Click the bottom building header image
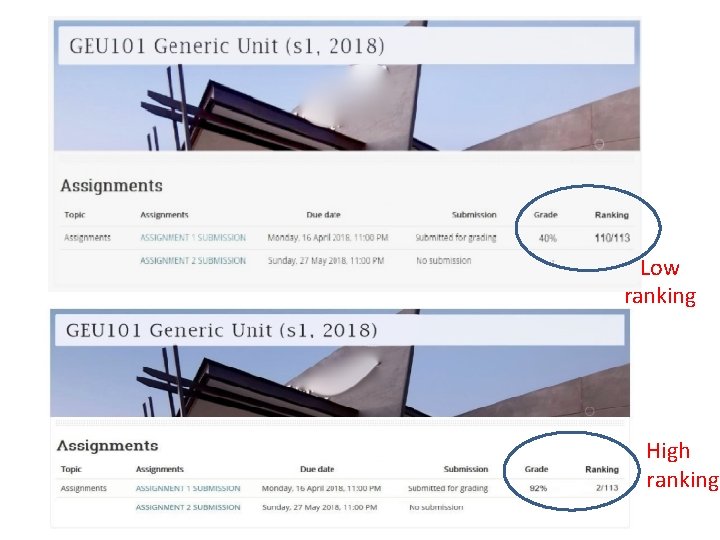This screenshot has width=720, height=540. click(x=340, y=381)
